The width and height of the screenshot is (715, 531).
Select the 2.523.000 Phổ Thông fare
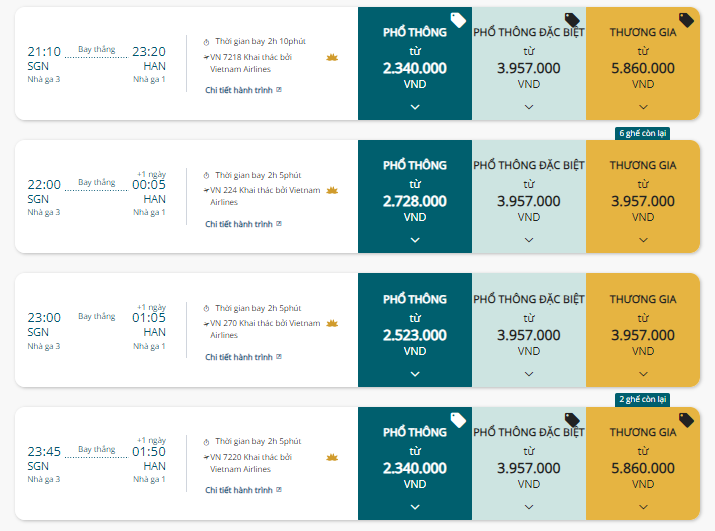tap(415, 330)
